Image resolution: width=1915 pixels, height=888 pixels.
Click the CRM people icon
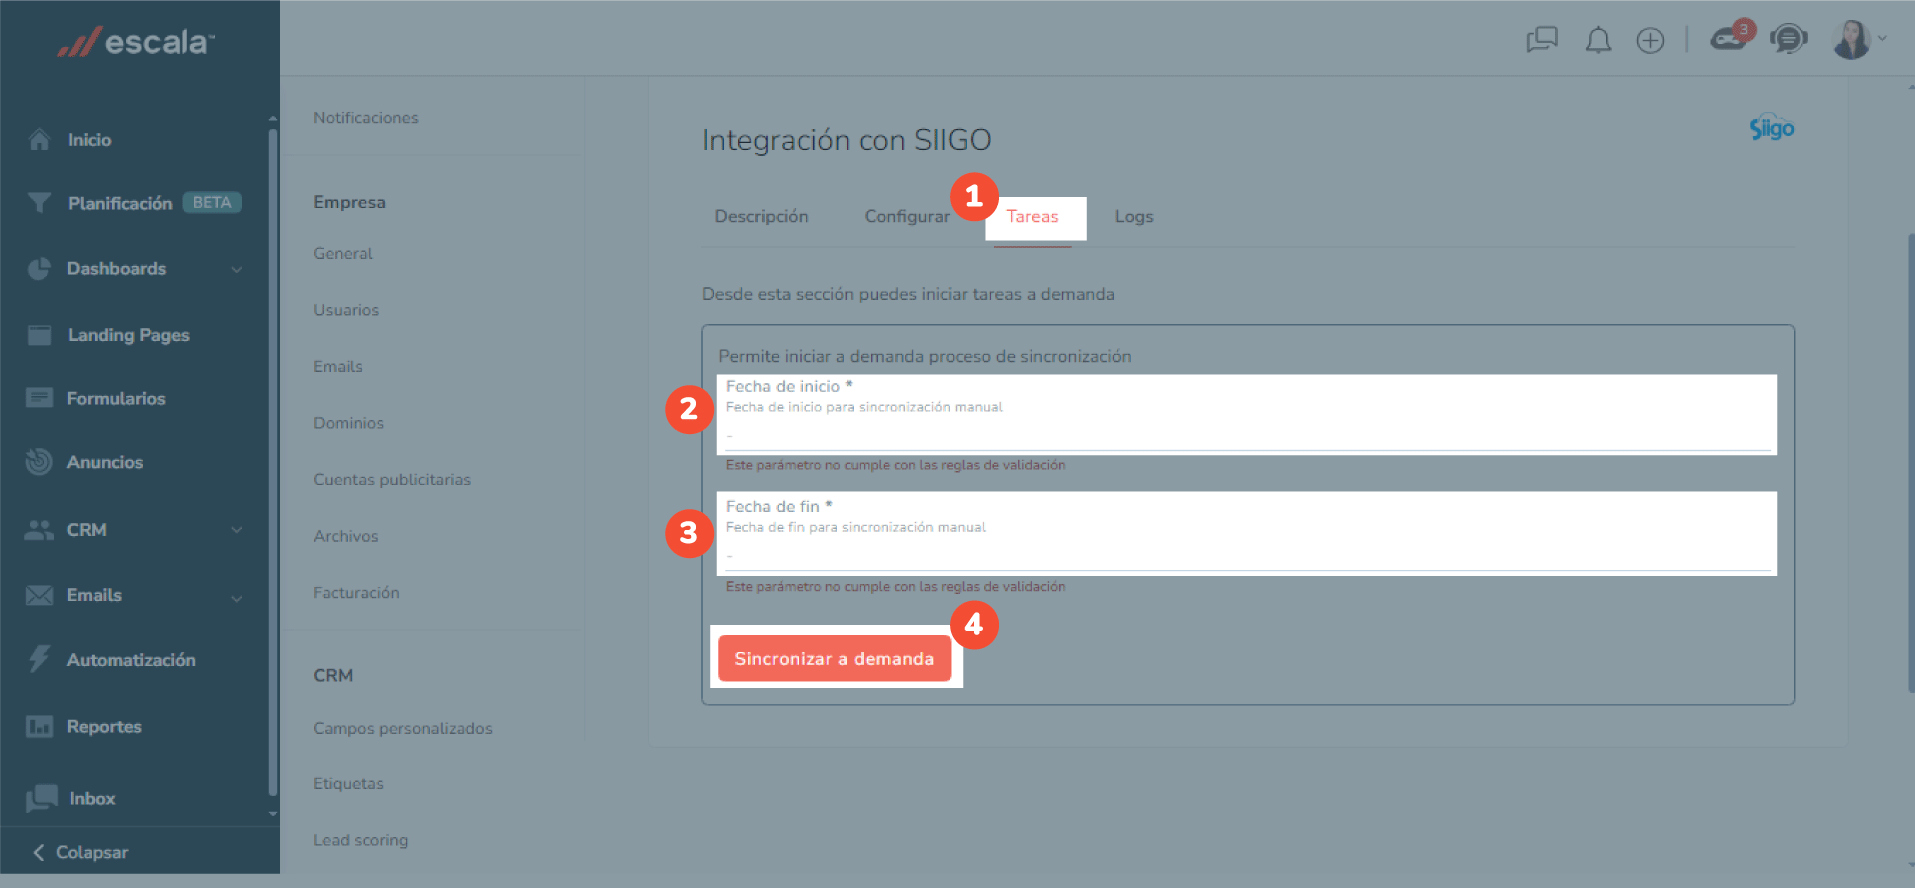(39, 530)
